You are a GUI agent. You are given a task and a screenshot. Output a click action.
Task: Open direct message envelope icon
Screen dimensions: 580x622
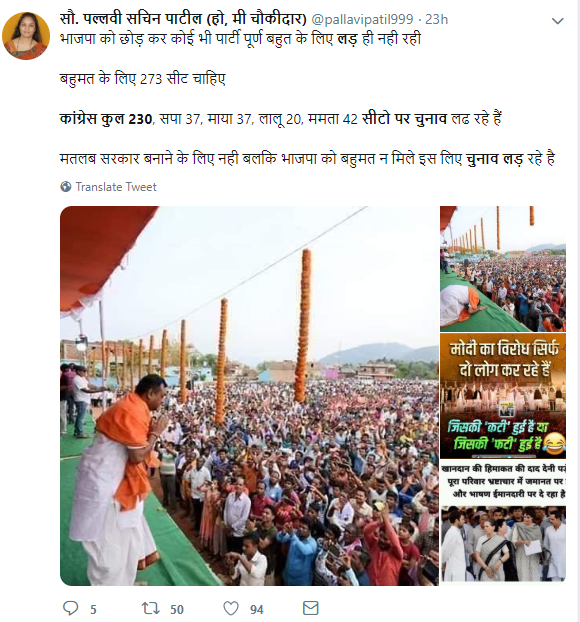[311, 608]
